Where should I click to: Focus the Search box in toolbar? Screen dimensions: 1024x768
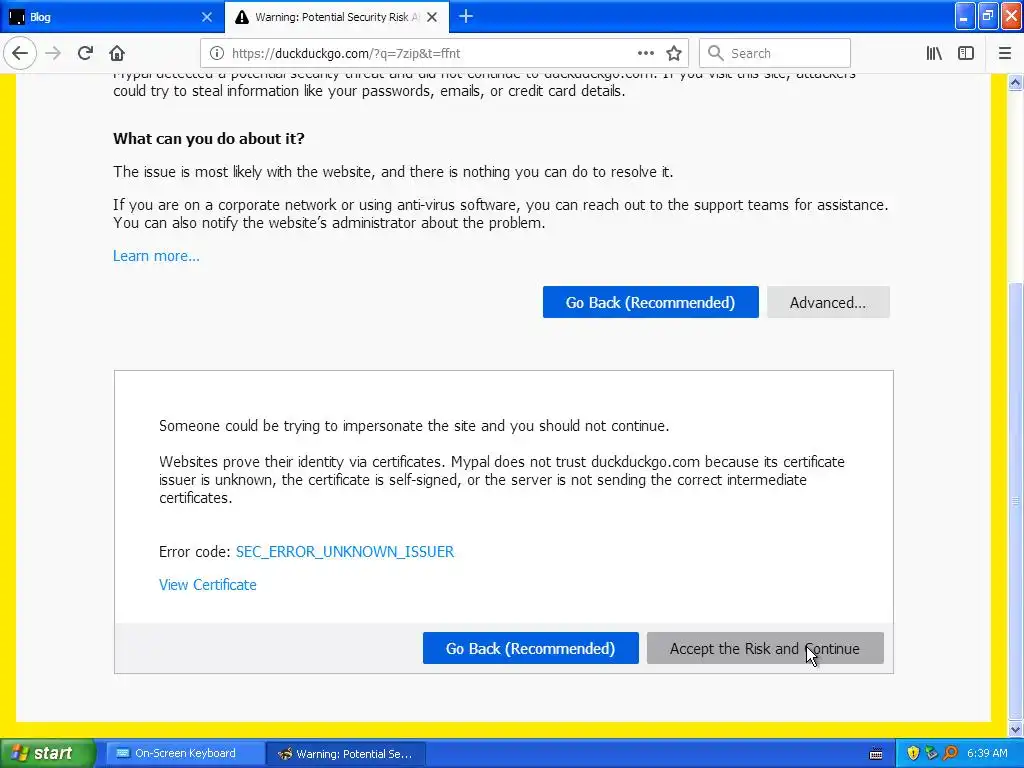[x=775, y=53]
